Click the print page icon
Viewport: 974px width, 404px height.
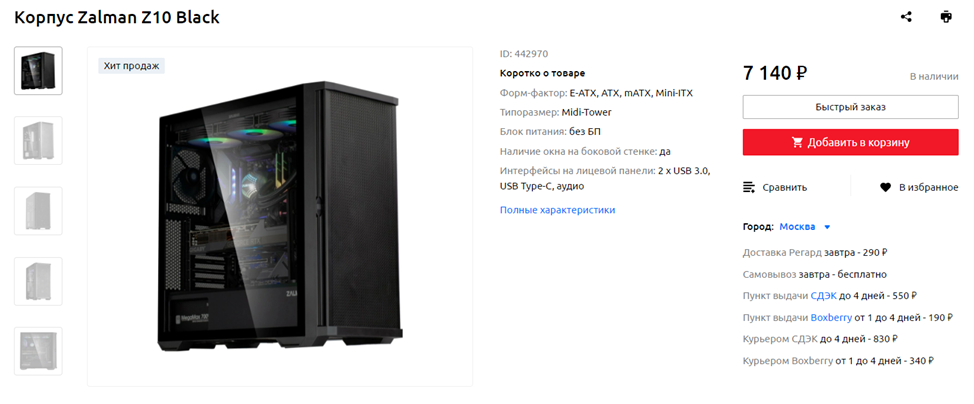[x=945, y=17]
